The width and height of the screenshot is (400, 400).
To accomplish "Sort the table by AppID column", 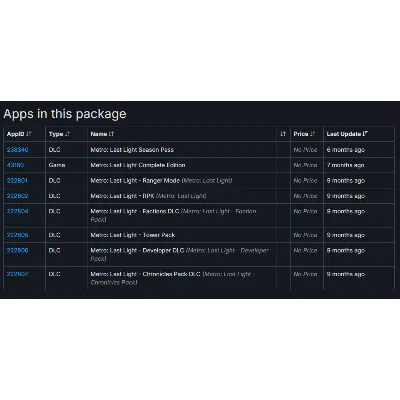I will coord(19,134).
